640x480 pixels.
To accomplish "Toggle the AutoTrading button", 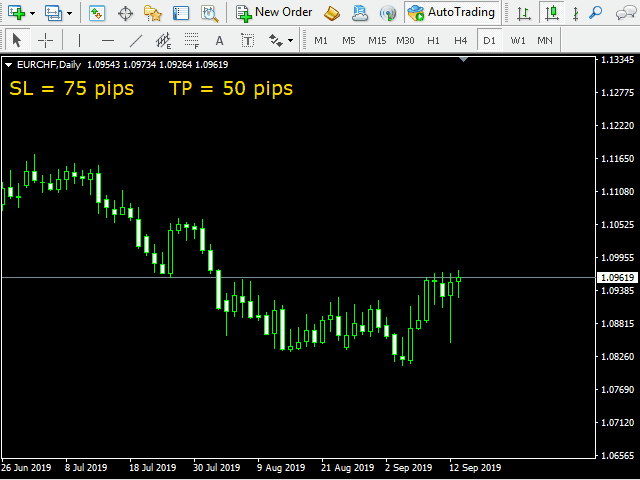I will (x=451, y=13).
